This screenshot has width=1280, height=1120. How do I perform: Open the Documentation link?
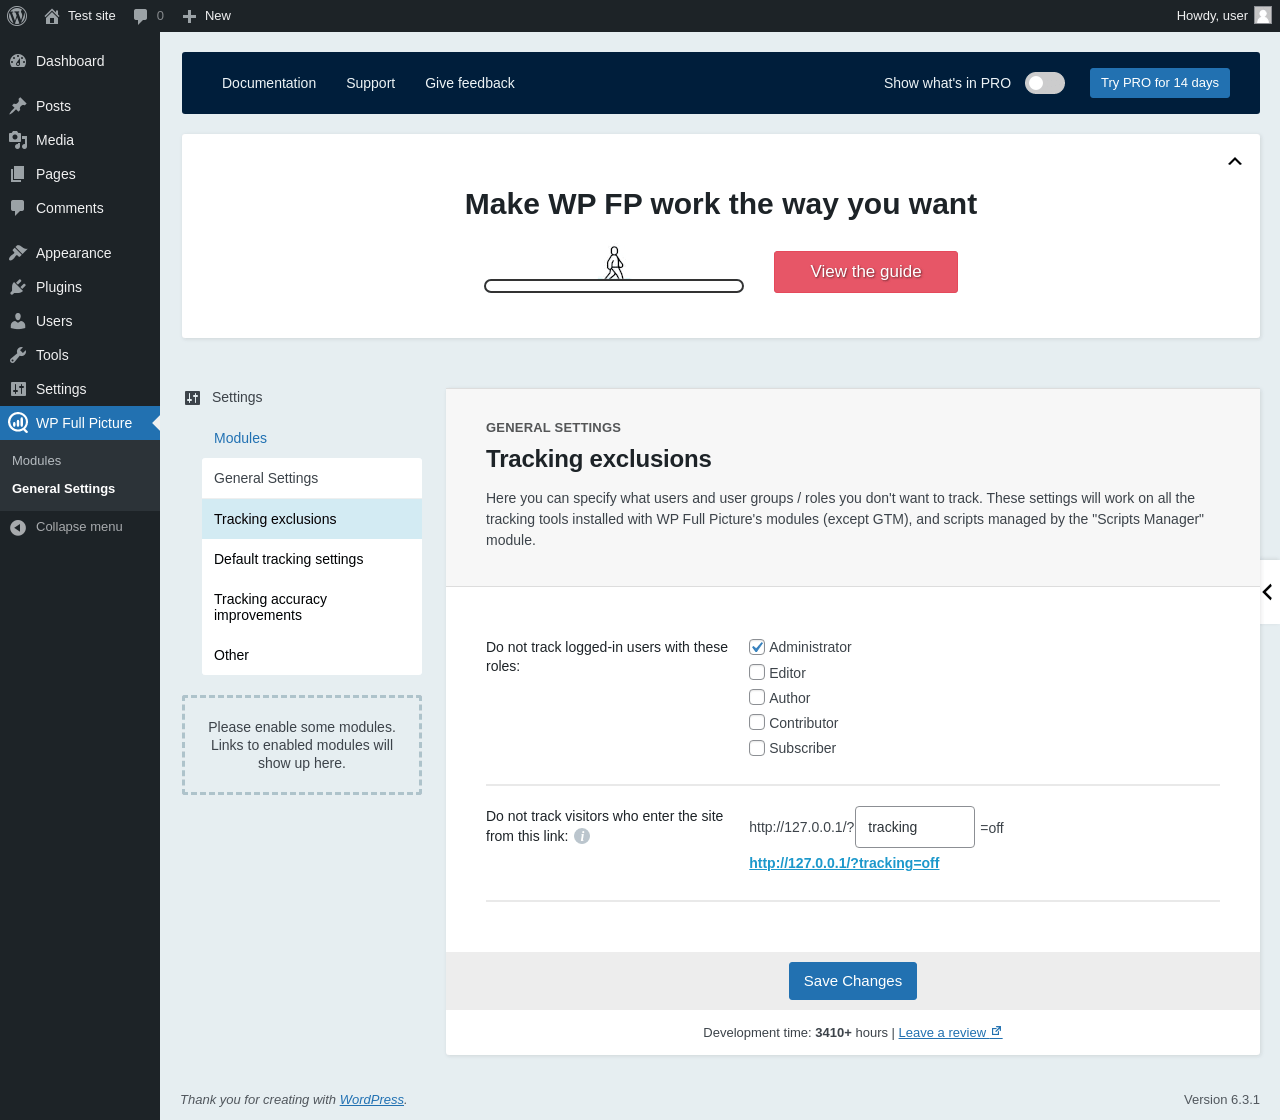tap(269, 83)
